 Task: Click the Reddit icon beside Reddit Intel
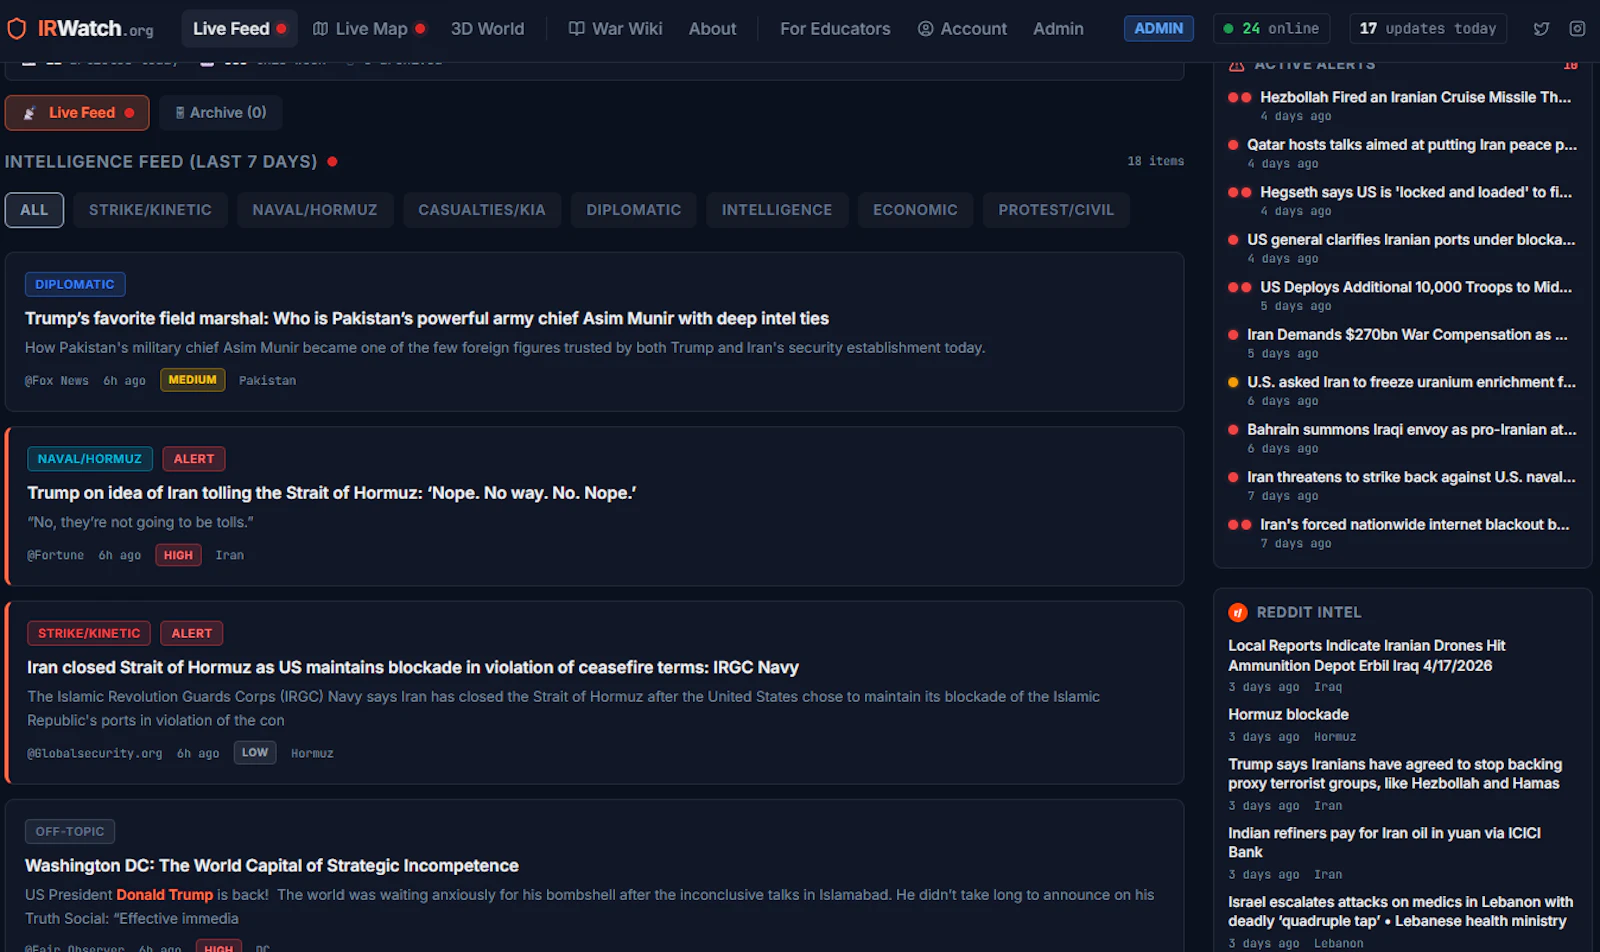(1238, 612)
